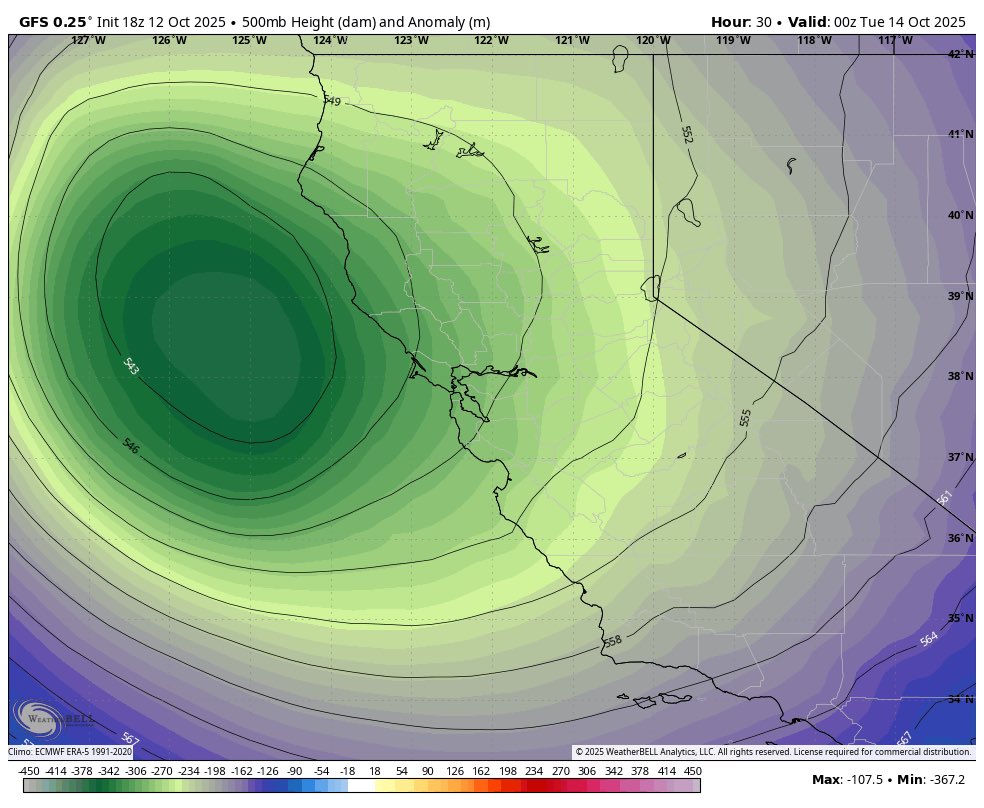Click the -378 value on the color scale
Screen dimensions: 984x808
pyautogui.click(x=82, y=771)
